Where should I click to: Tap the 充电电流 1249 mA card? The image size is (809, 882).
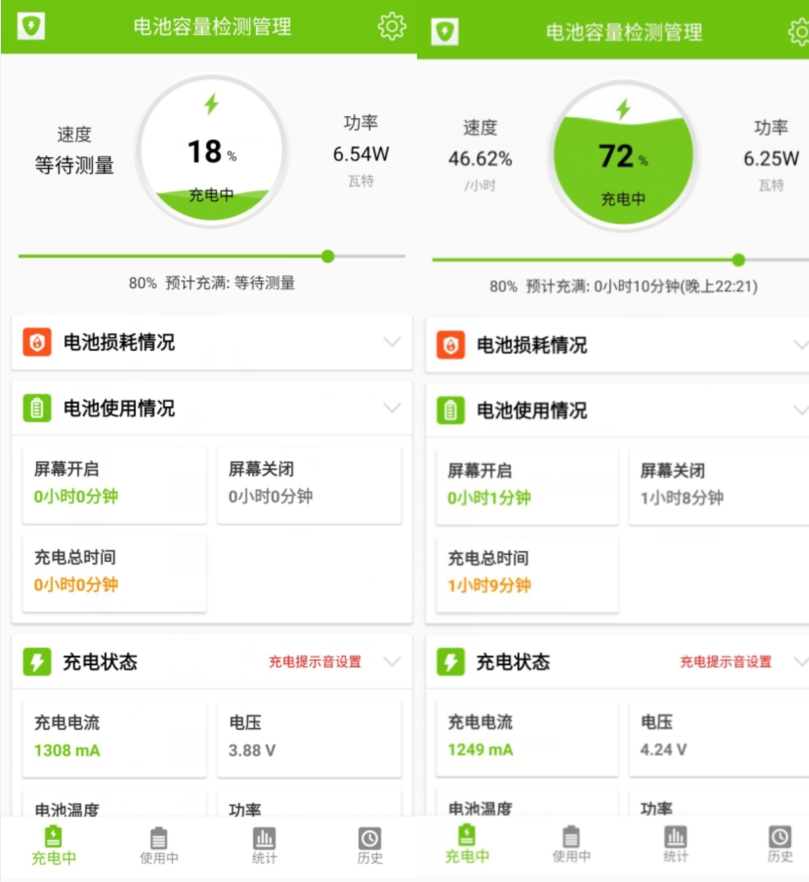(x=527, y=736)
